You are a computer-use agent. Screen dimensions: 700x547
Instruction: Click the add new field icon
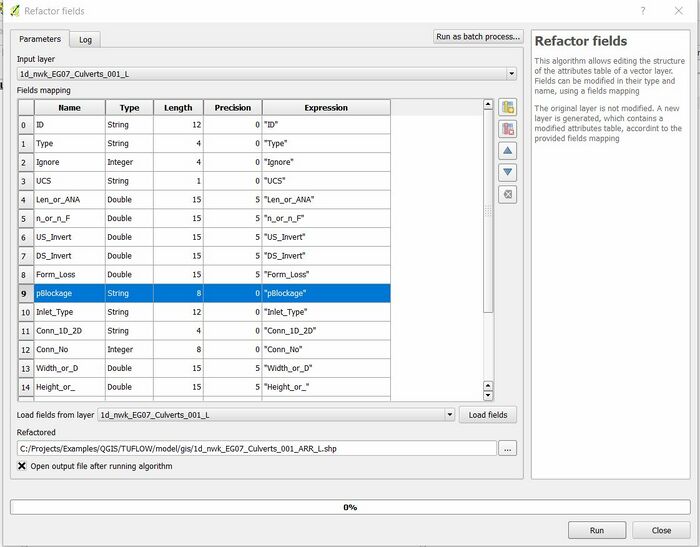point(508,108)
